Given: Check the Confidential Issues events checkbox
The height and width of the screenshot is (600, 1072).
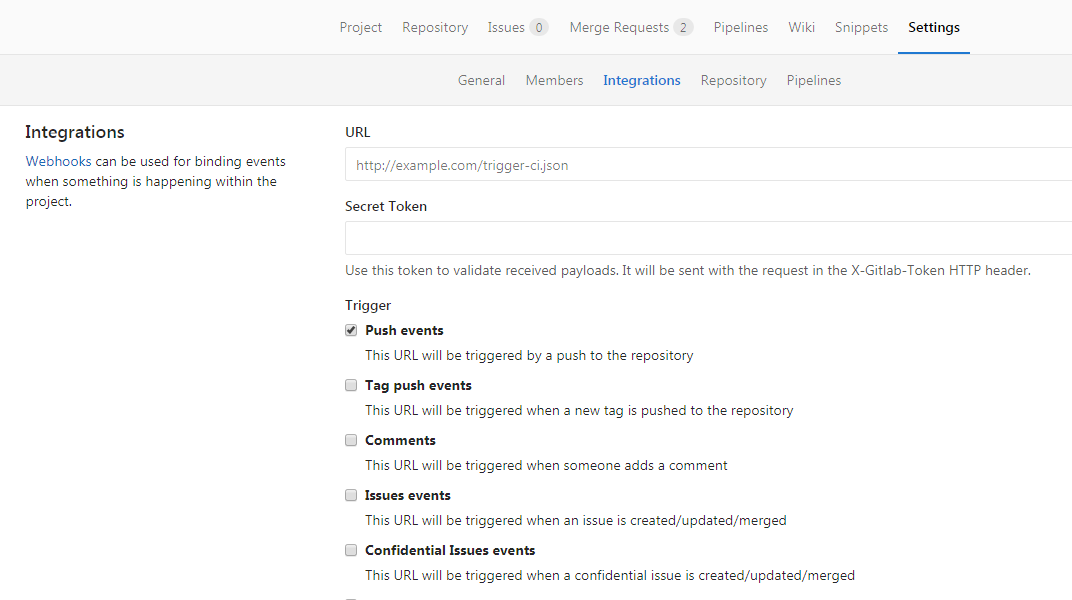Looking at the screenshot, I should point(351,551).
